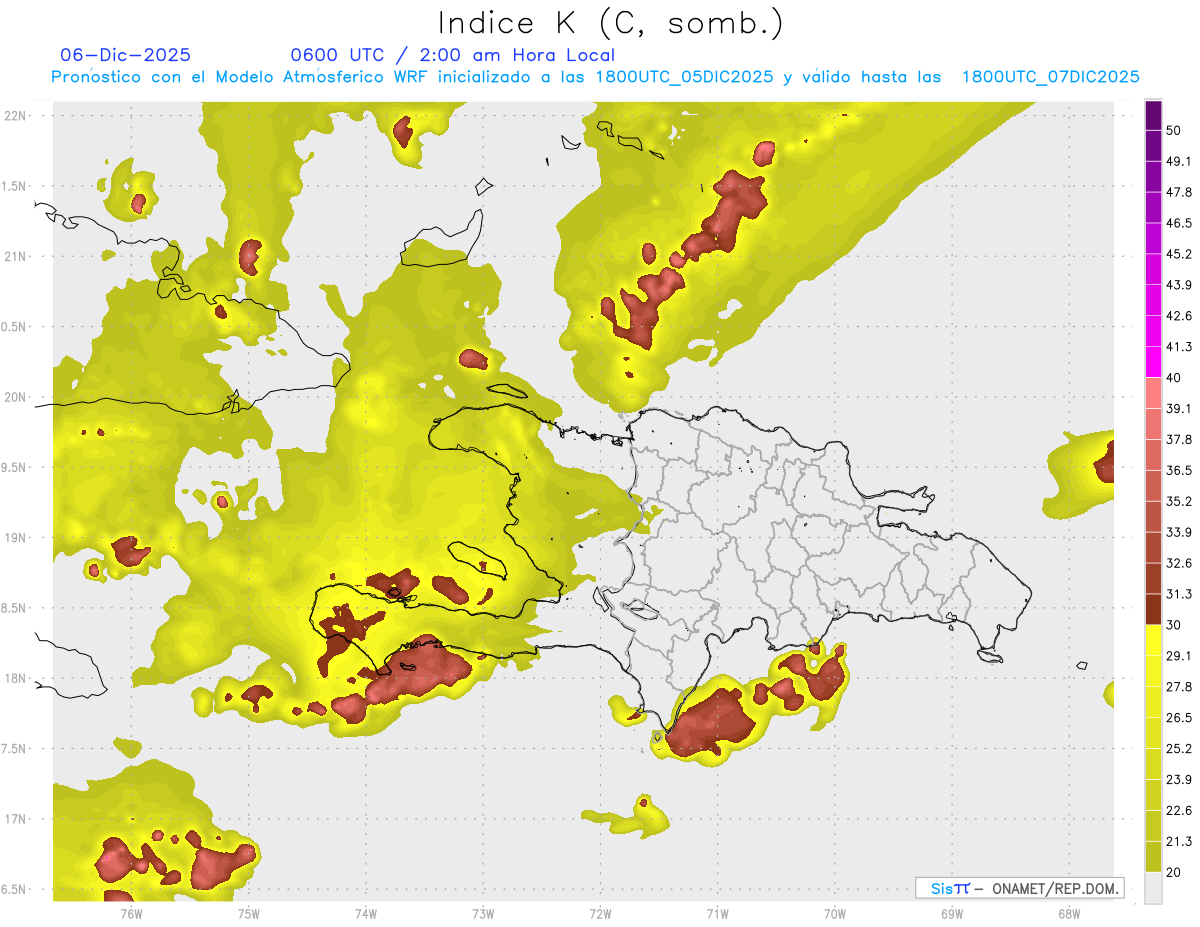Viewport: 1200px width, 927px height.
Task: Click the colorbar value "50"
Action: 1173,130
